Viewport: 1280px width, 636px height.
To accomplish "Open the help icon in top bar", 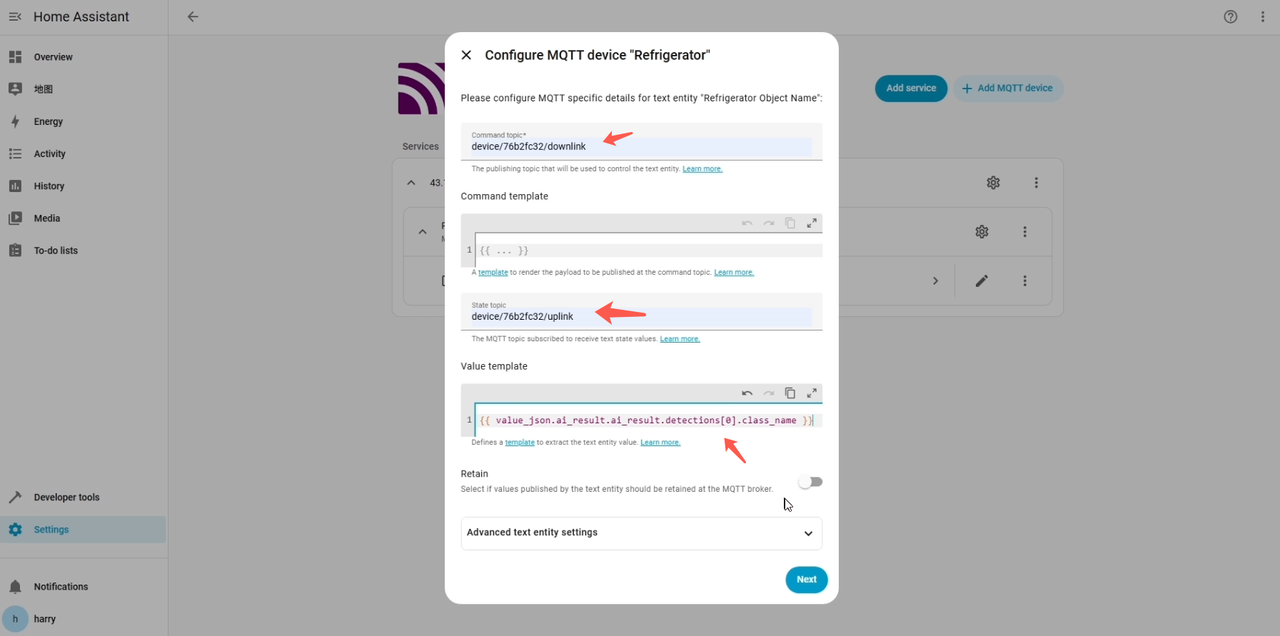I will click(1231, 17).
